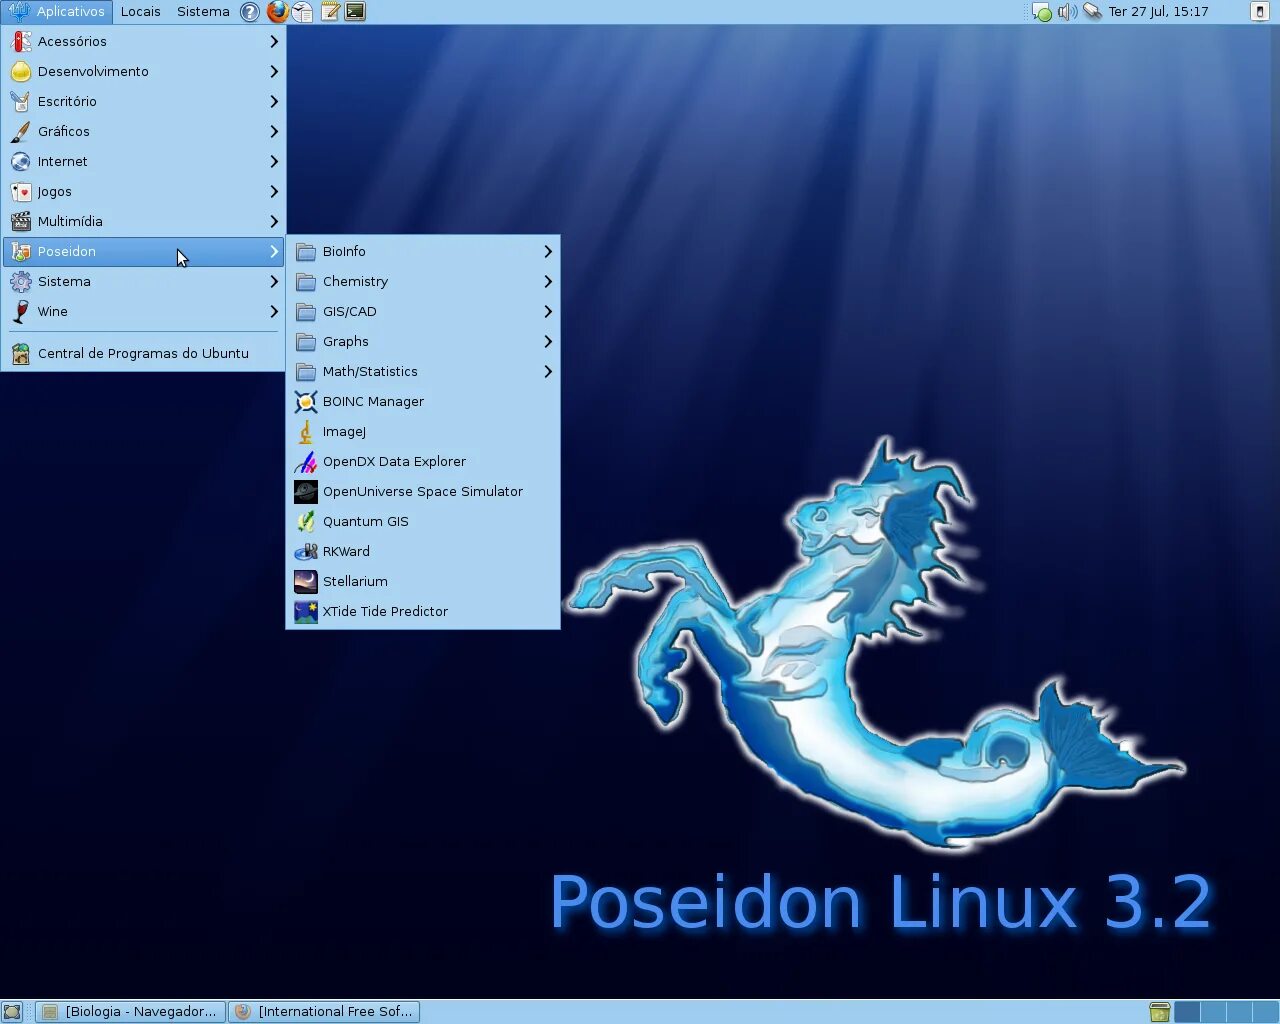Viewport: 1280px width, 1024px height.
Task: Expand the Math/Statistics submenu
Action: pos(423,371)
